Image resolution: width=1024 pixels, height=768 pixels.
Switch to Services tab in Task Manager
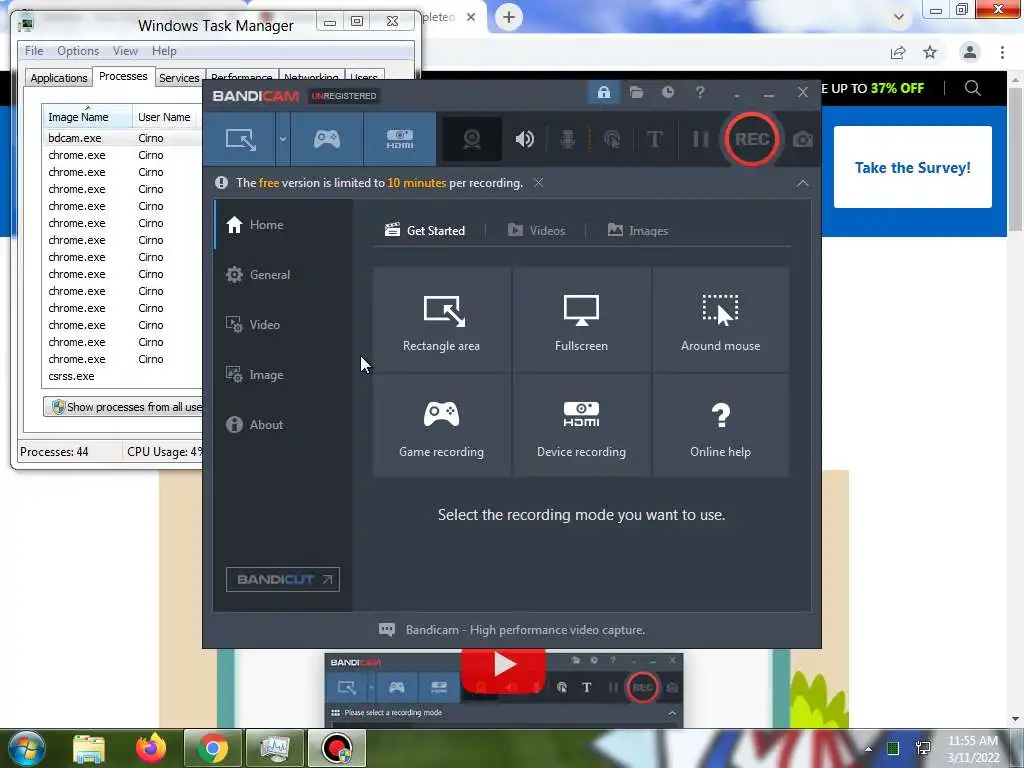[x=179, y=78]
